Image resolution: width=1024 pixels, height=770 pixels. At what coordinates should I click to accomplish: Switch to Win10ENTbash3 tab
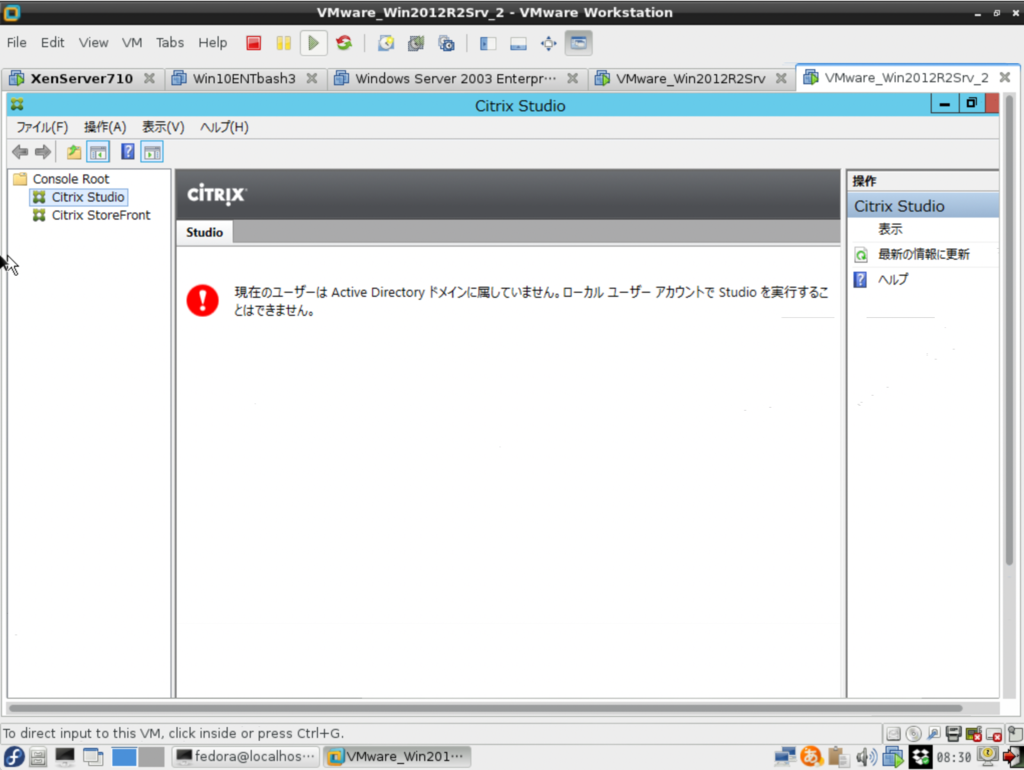244,79
